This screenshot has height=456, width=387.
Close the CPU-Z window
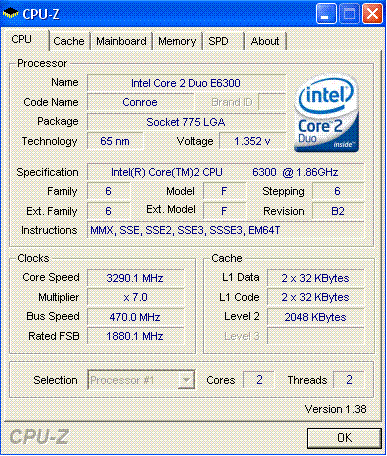coord(372,14)
